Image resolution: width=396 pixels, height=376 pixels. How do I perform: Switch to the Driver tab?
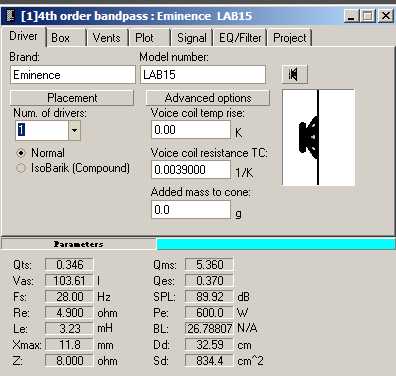pyautogui.click(x=23, y=36)
